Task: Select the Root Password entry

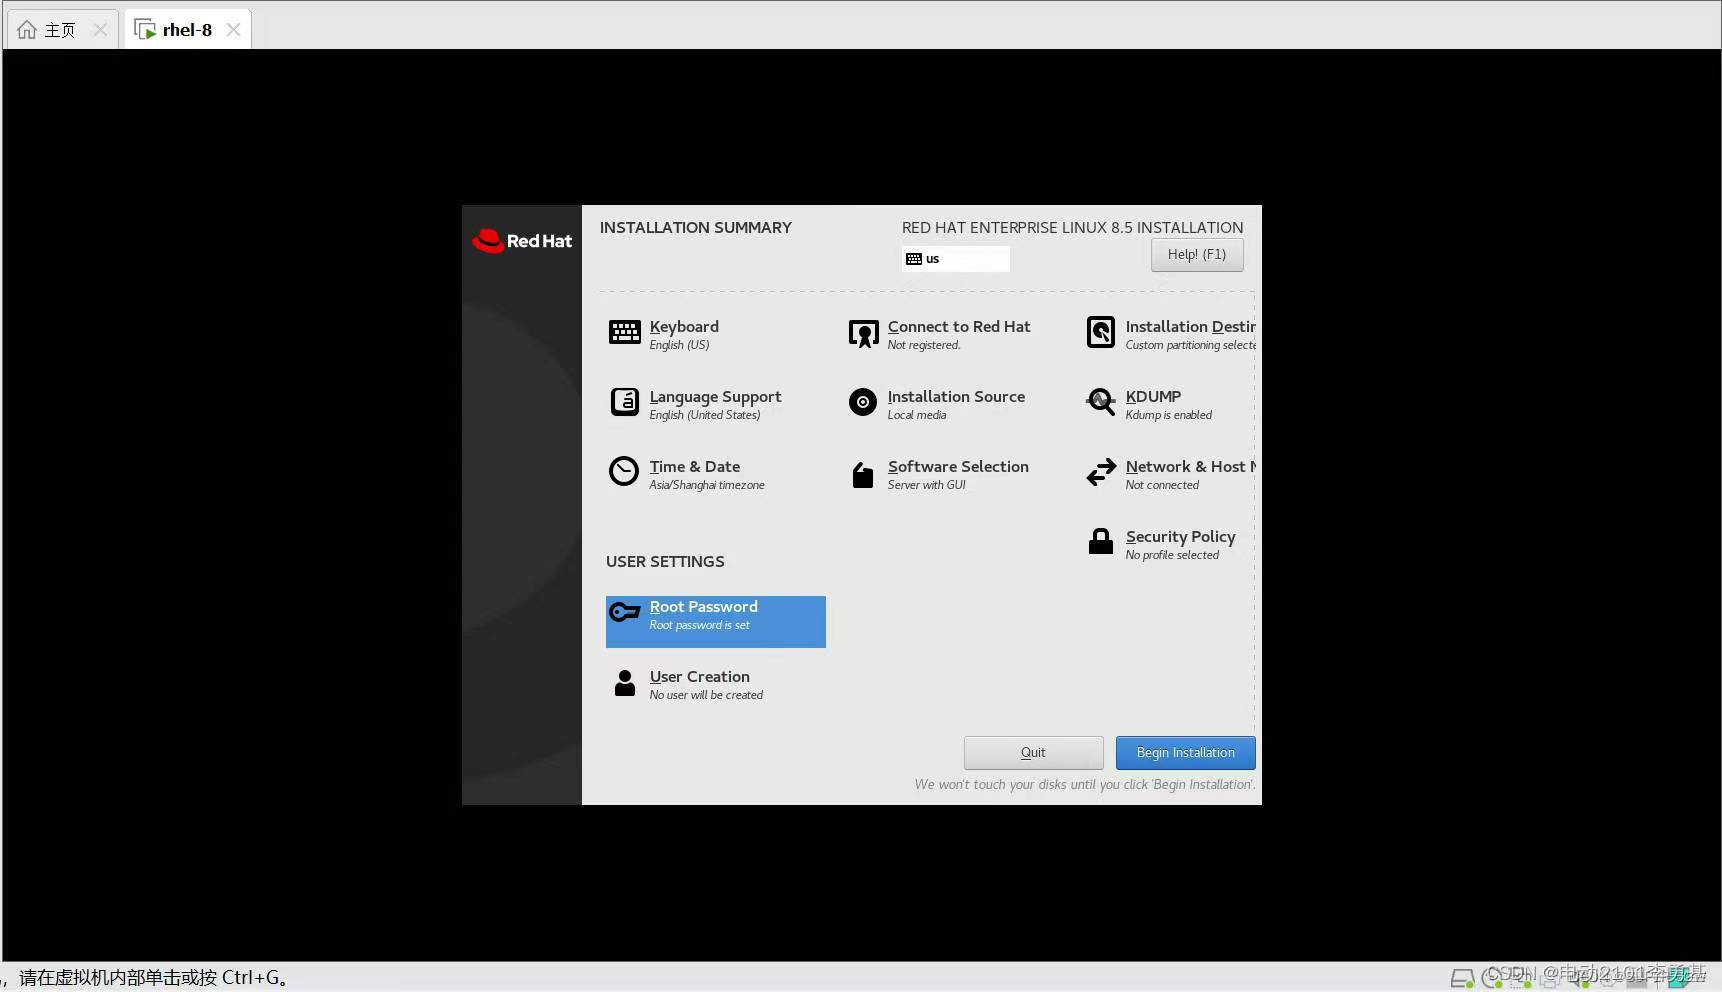Action: [x=716, y=622]
